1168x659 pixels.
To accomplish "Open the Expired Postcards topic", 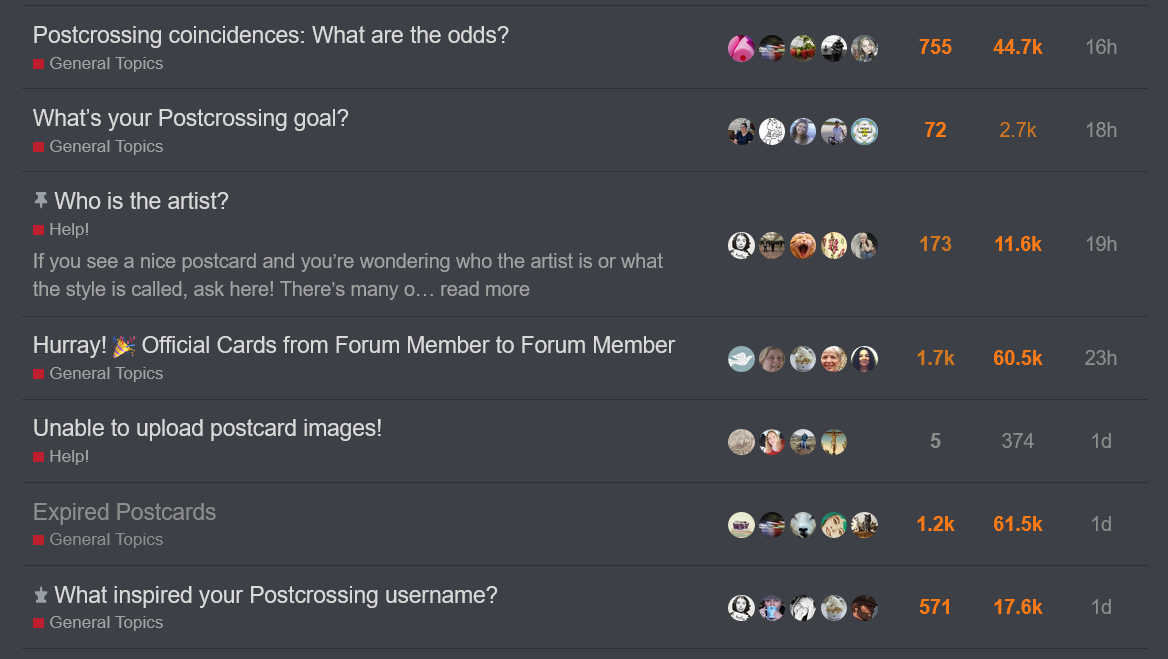I will click(x=124, y=512).
